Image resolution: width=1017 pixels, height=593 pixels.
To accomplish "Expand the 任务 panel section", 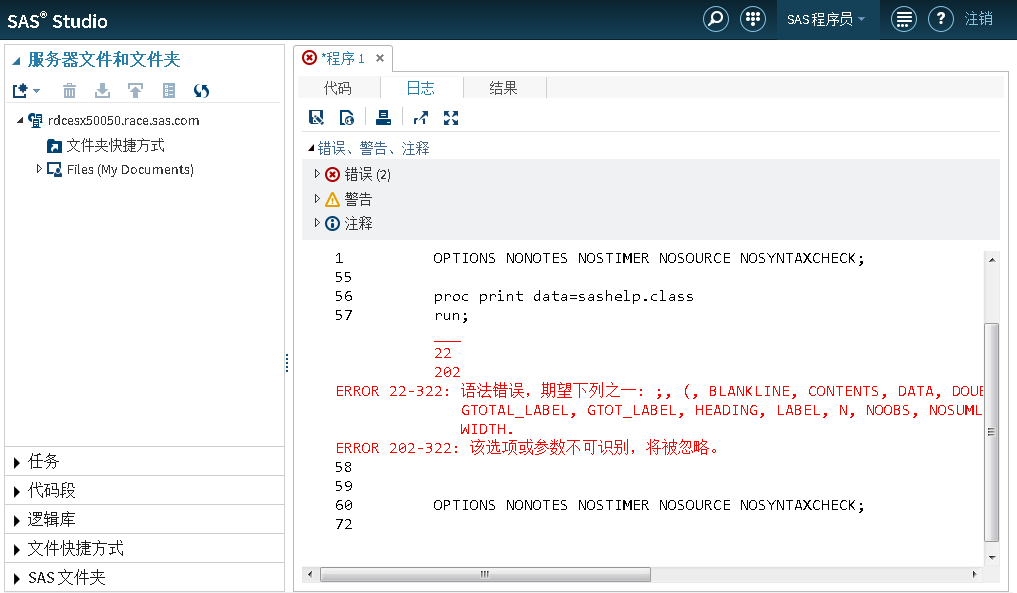I will tap(17, 462).
